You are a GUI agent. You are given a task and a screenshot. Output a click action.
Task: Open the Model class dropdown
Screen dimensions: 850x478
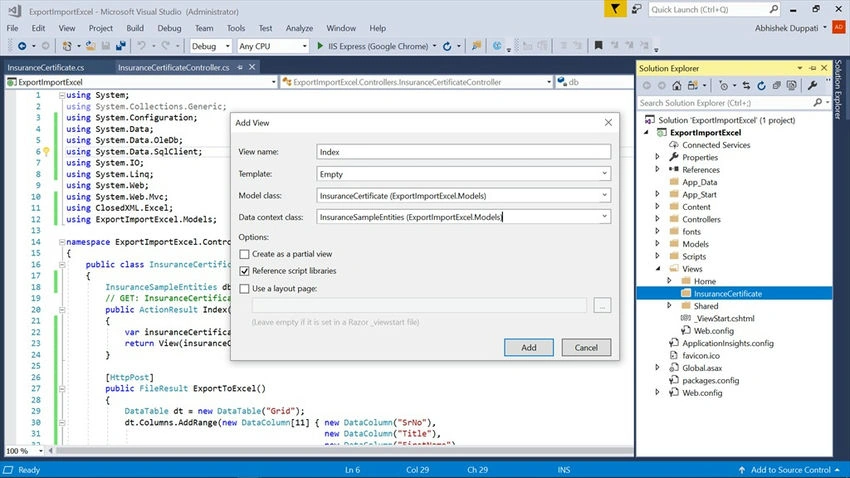[604, 196]
